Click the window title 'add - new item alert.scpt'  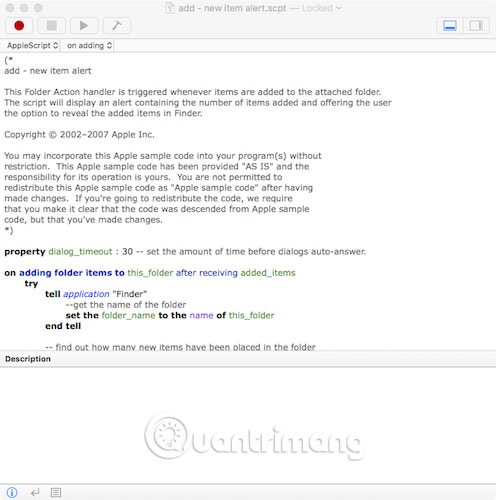232,8
